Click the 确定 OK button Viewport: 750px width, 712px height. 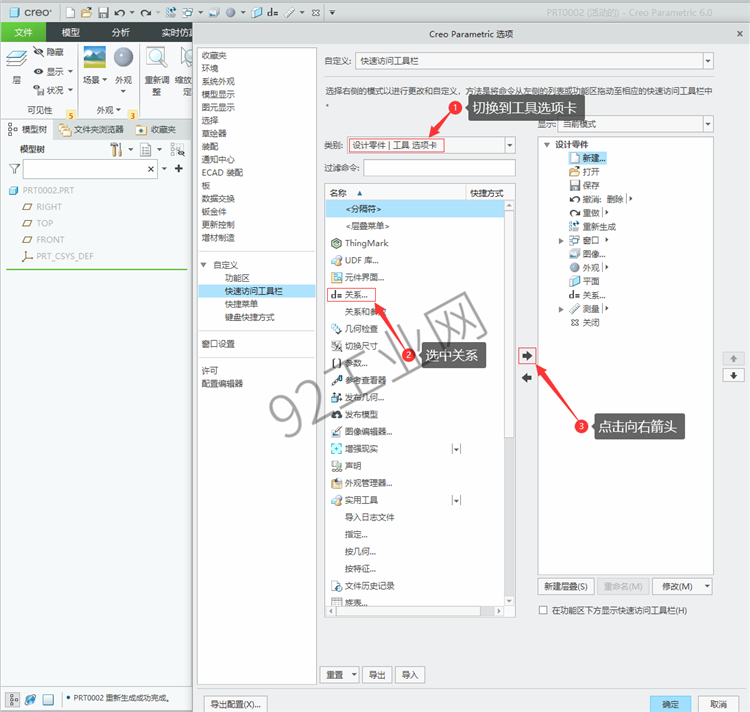[x=670, y=704]
